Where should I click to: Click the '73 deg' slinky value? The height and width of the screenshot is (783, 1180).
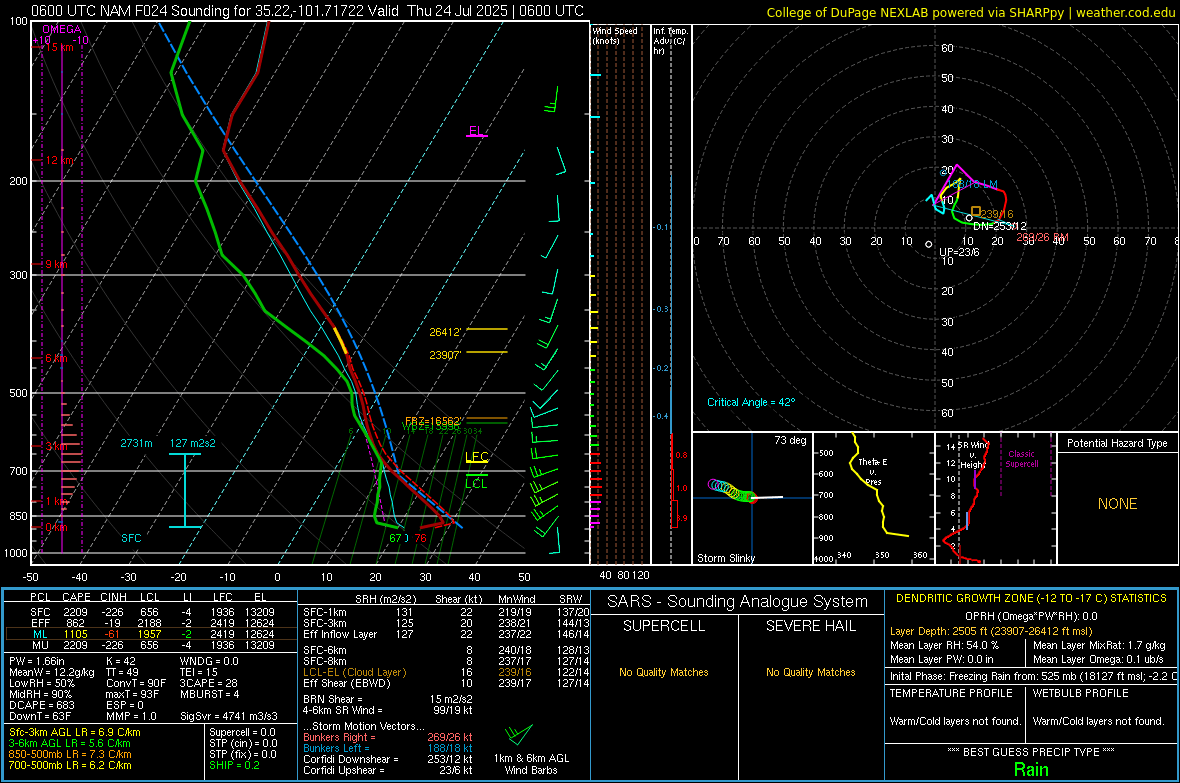point(790,440)
